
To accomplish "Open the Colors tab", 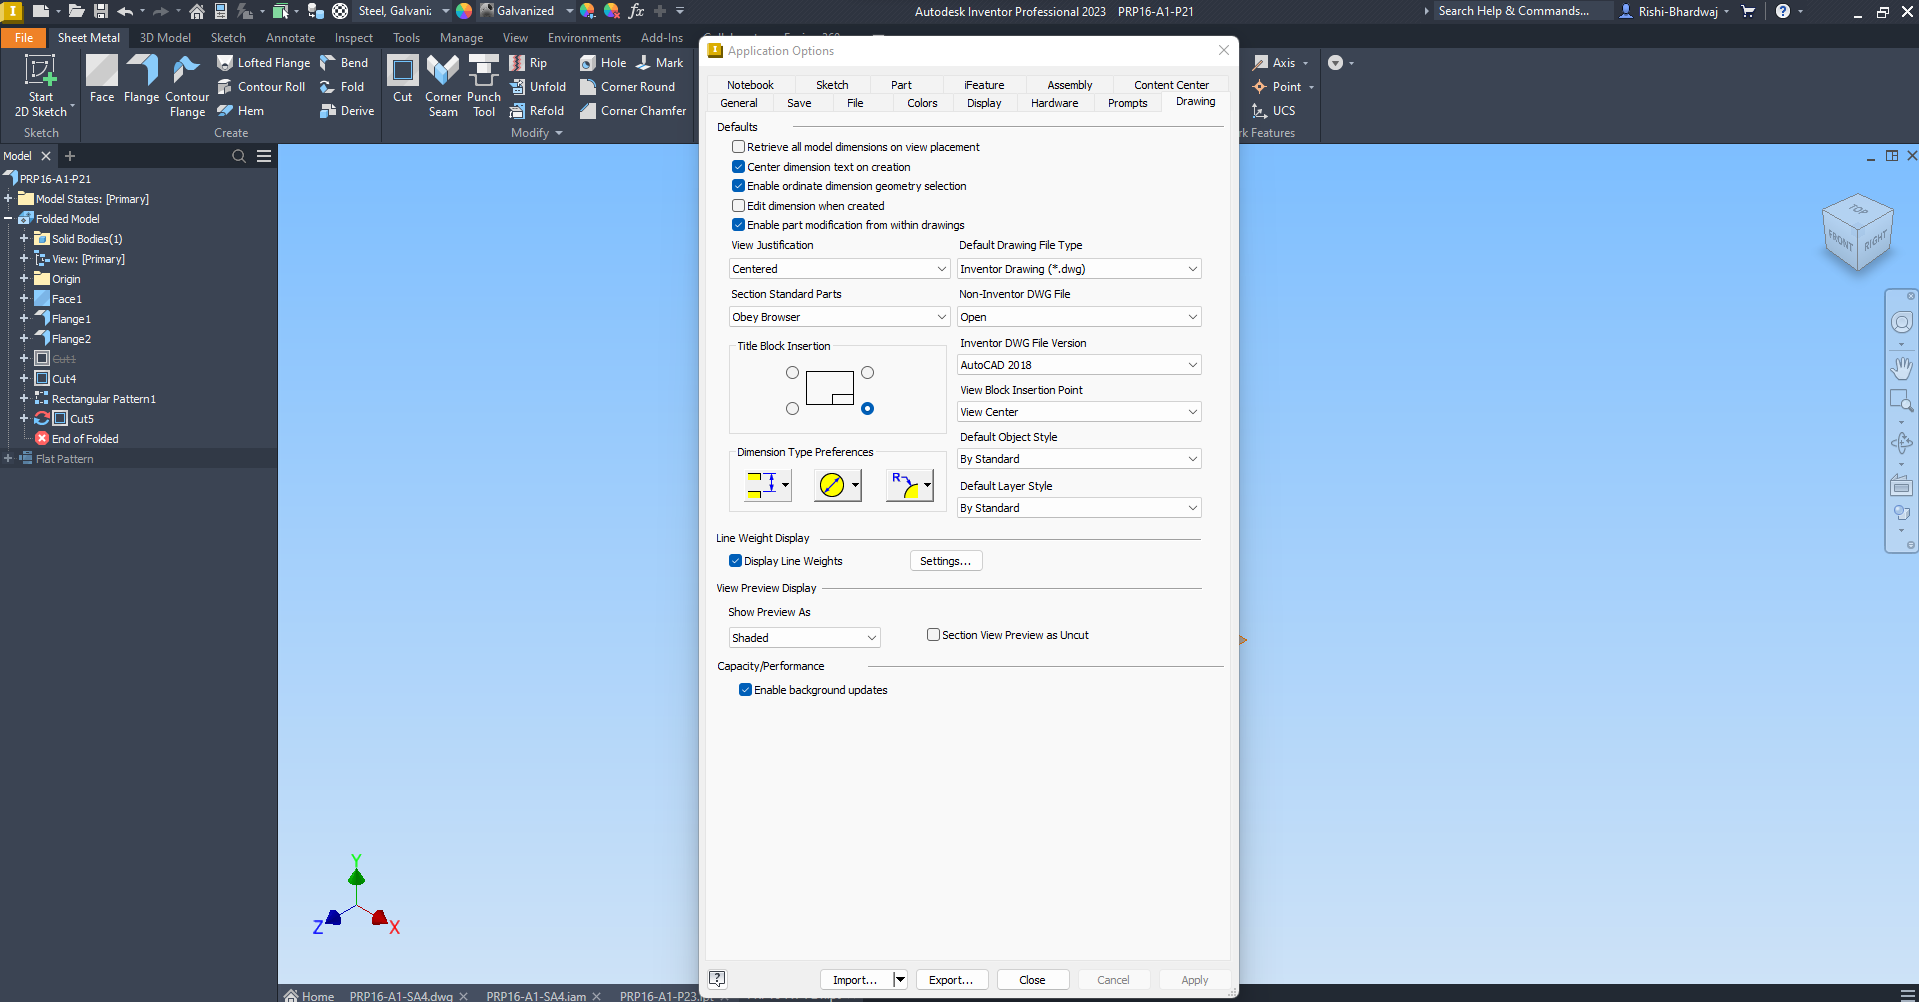I will click(x=922, y=103).
